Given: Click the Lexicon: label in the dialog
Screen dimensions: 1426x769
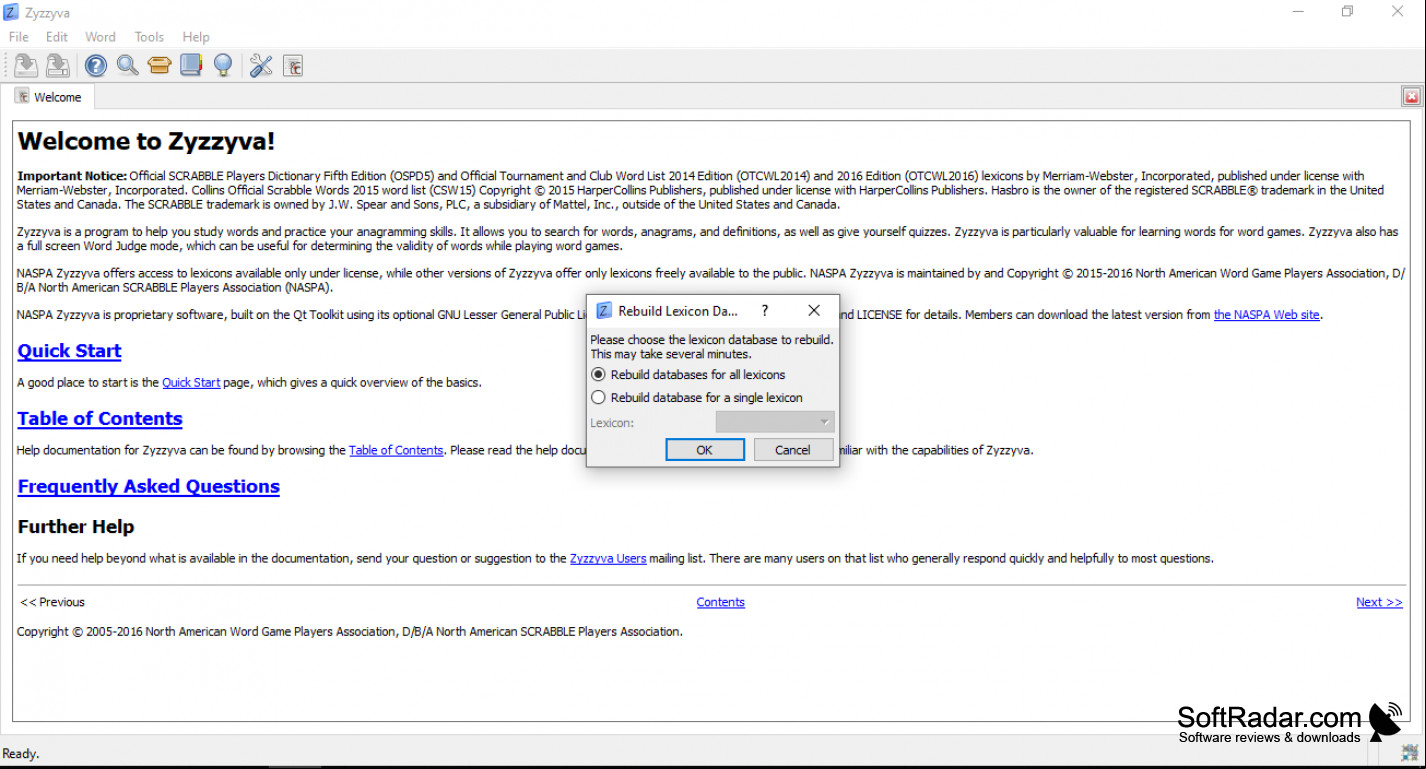Looking at the screenshot, I should coord(612,423).
